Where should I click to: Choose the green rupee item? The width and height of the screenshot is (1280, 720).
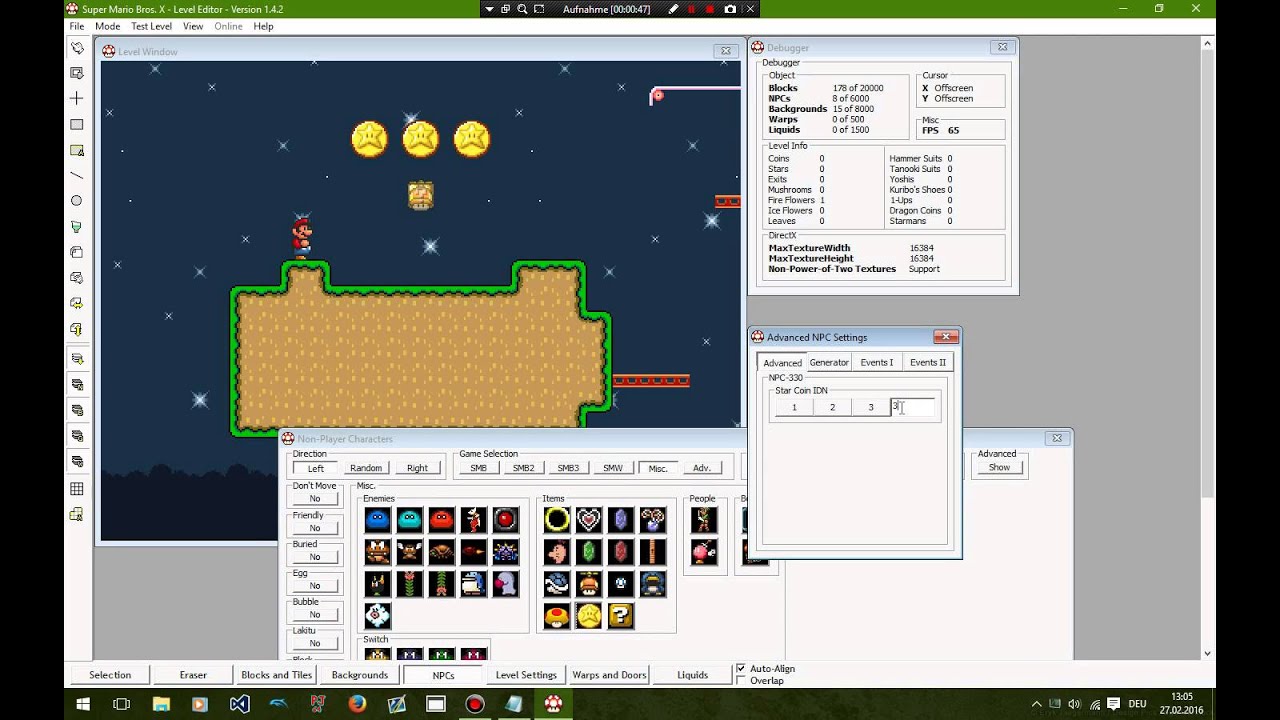point(589,551)
